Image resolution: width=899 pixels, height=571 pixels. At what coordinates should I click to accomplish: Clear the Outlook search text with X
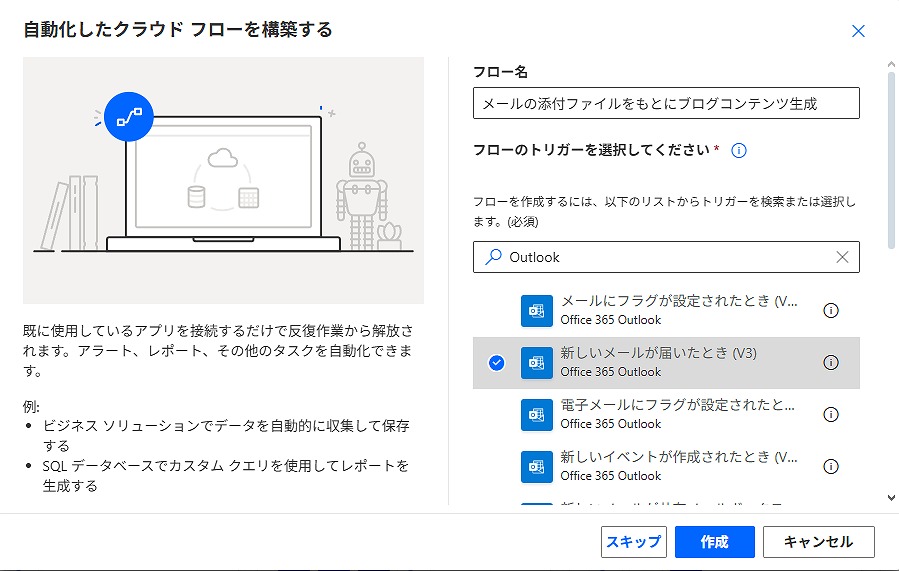[842, 257]
